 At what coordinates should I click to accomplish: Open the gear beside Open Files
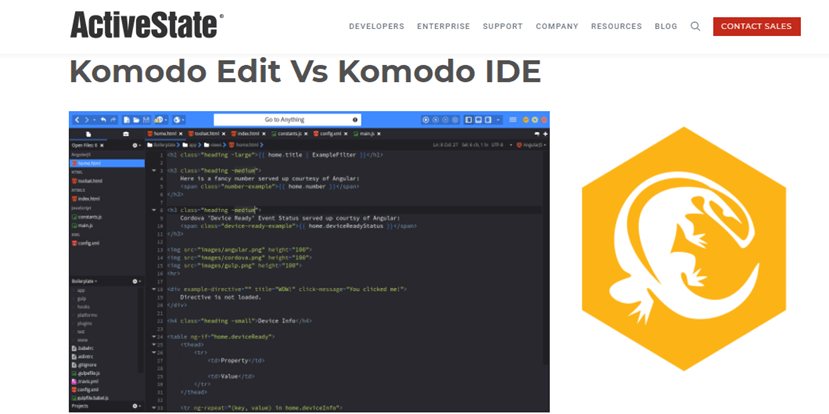pyautogui.click(x=135, y=145)
